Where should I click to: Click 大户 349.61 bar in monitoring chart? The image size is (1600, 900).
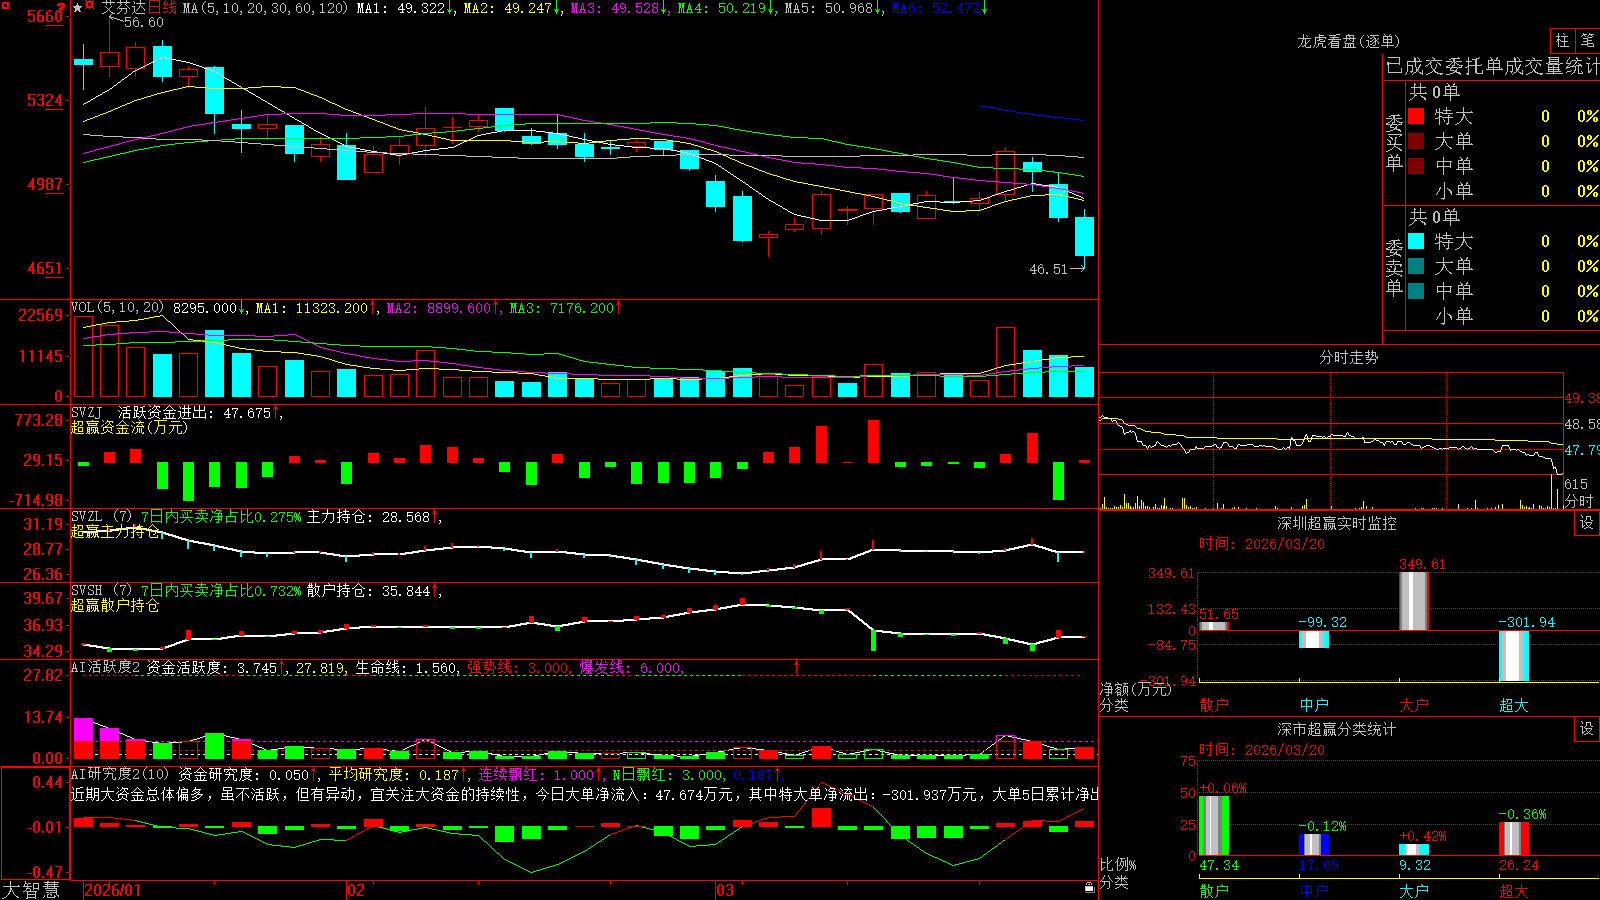(1414, 601)
